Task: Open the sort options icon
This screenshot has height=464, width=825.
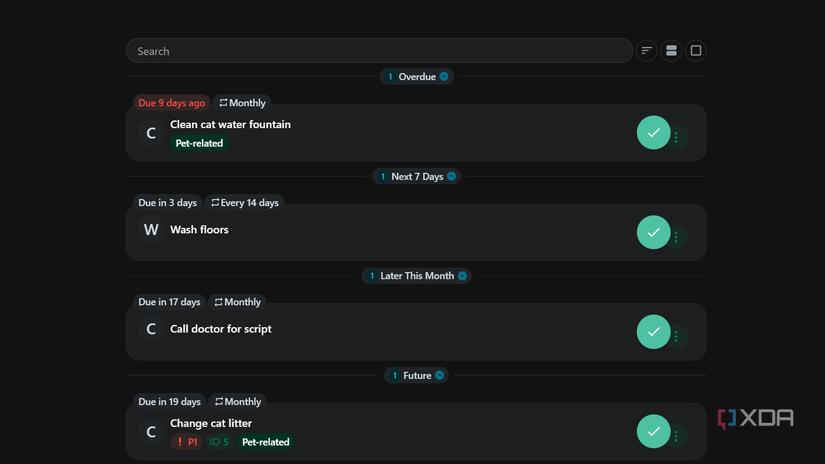Action: (647, 51)
